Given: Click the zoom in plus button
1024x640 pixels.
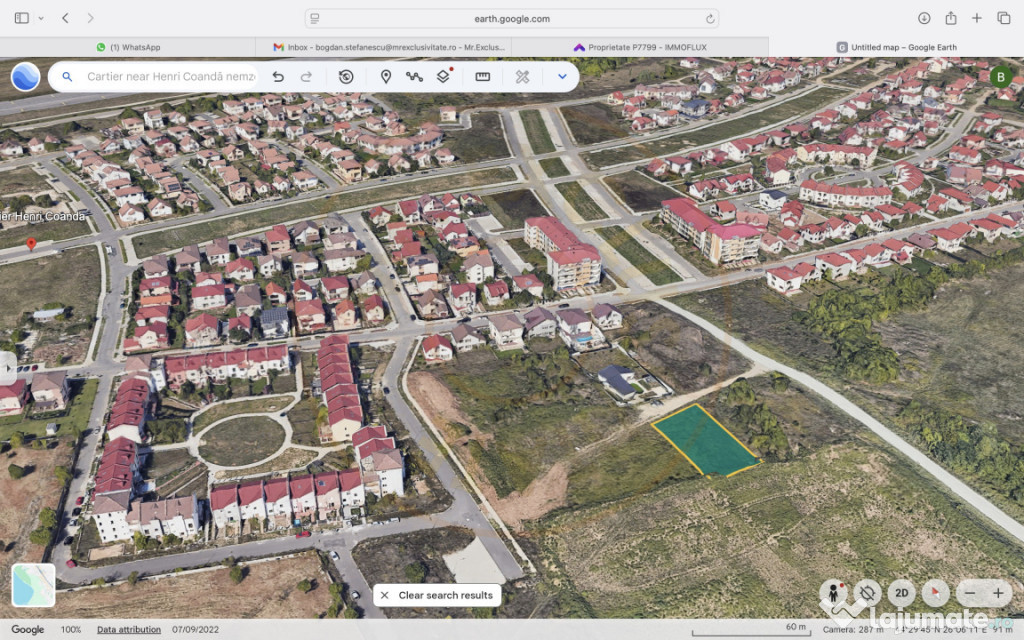Looking at the screenshot, I should (x=997, y=593).
